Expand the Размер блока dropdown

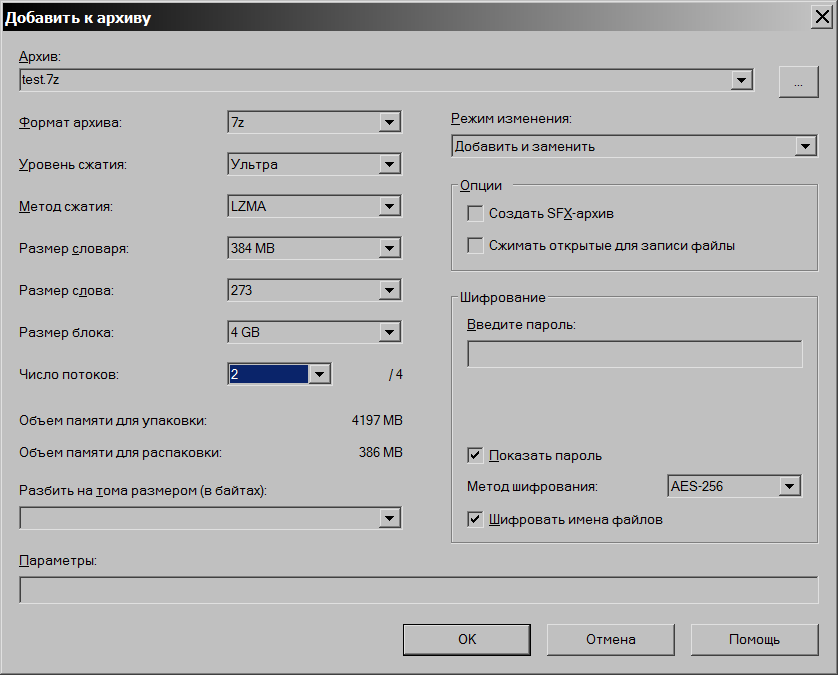click(x=390, y=332)
